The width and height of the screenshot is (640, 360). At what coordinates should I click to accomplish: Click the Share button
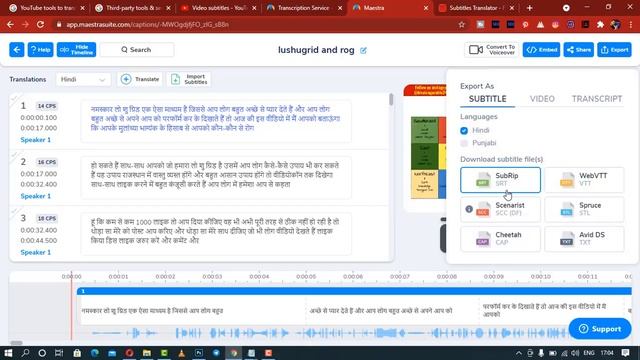click(579, 50)
